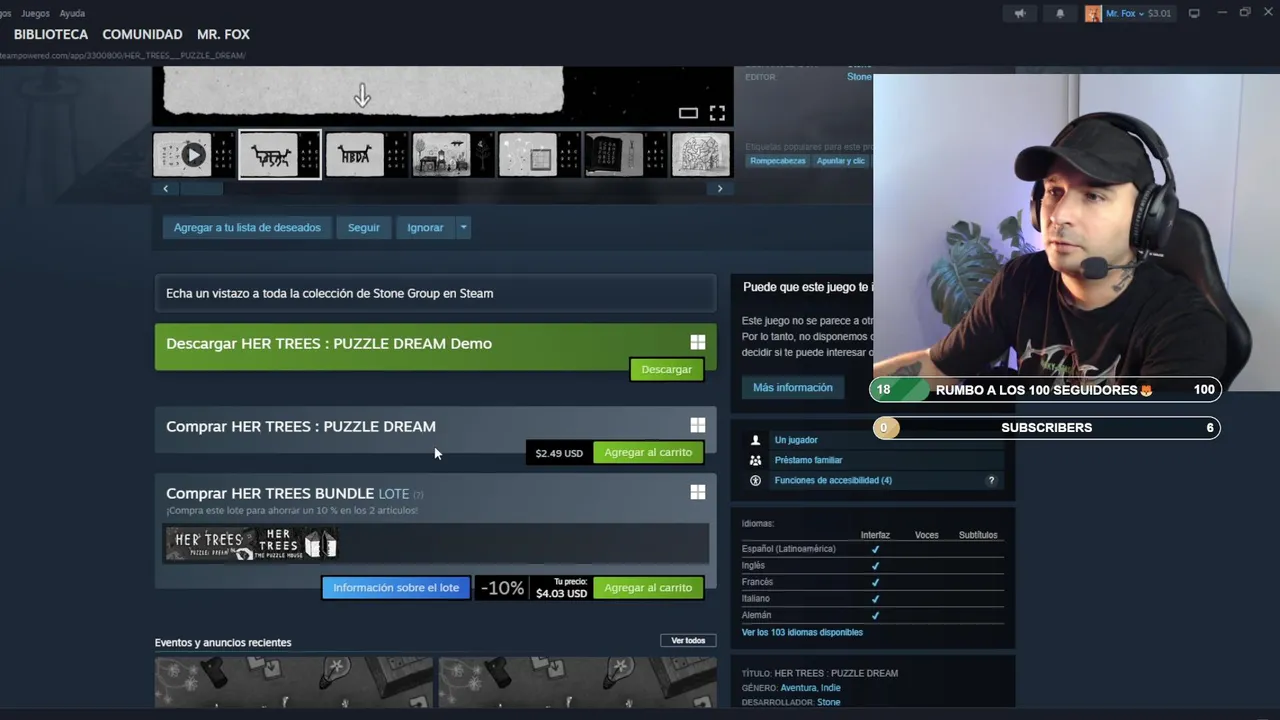Click Agregar a tu lista de deseados
Image resolution: width=1280 pixels, height=720 pixels.
pyautogui.click(x=247, y=227)
